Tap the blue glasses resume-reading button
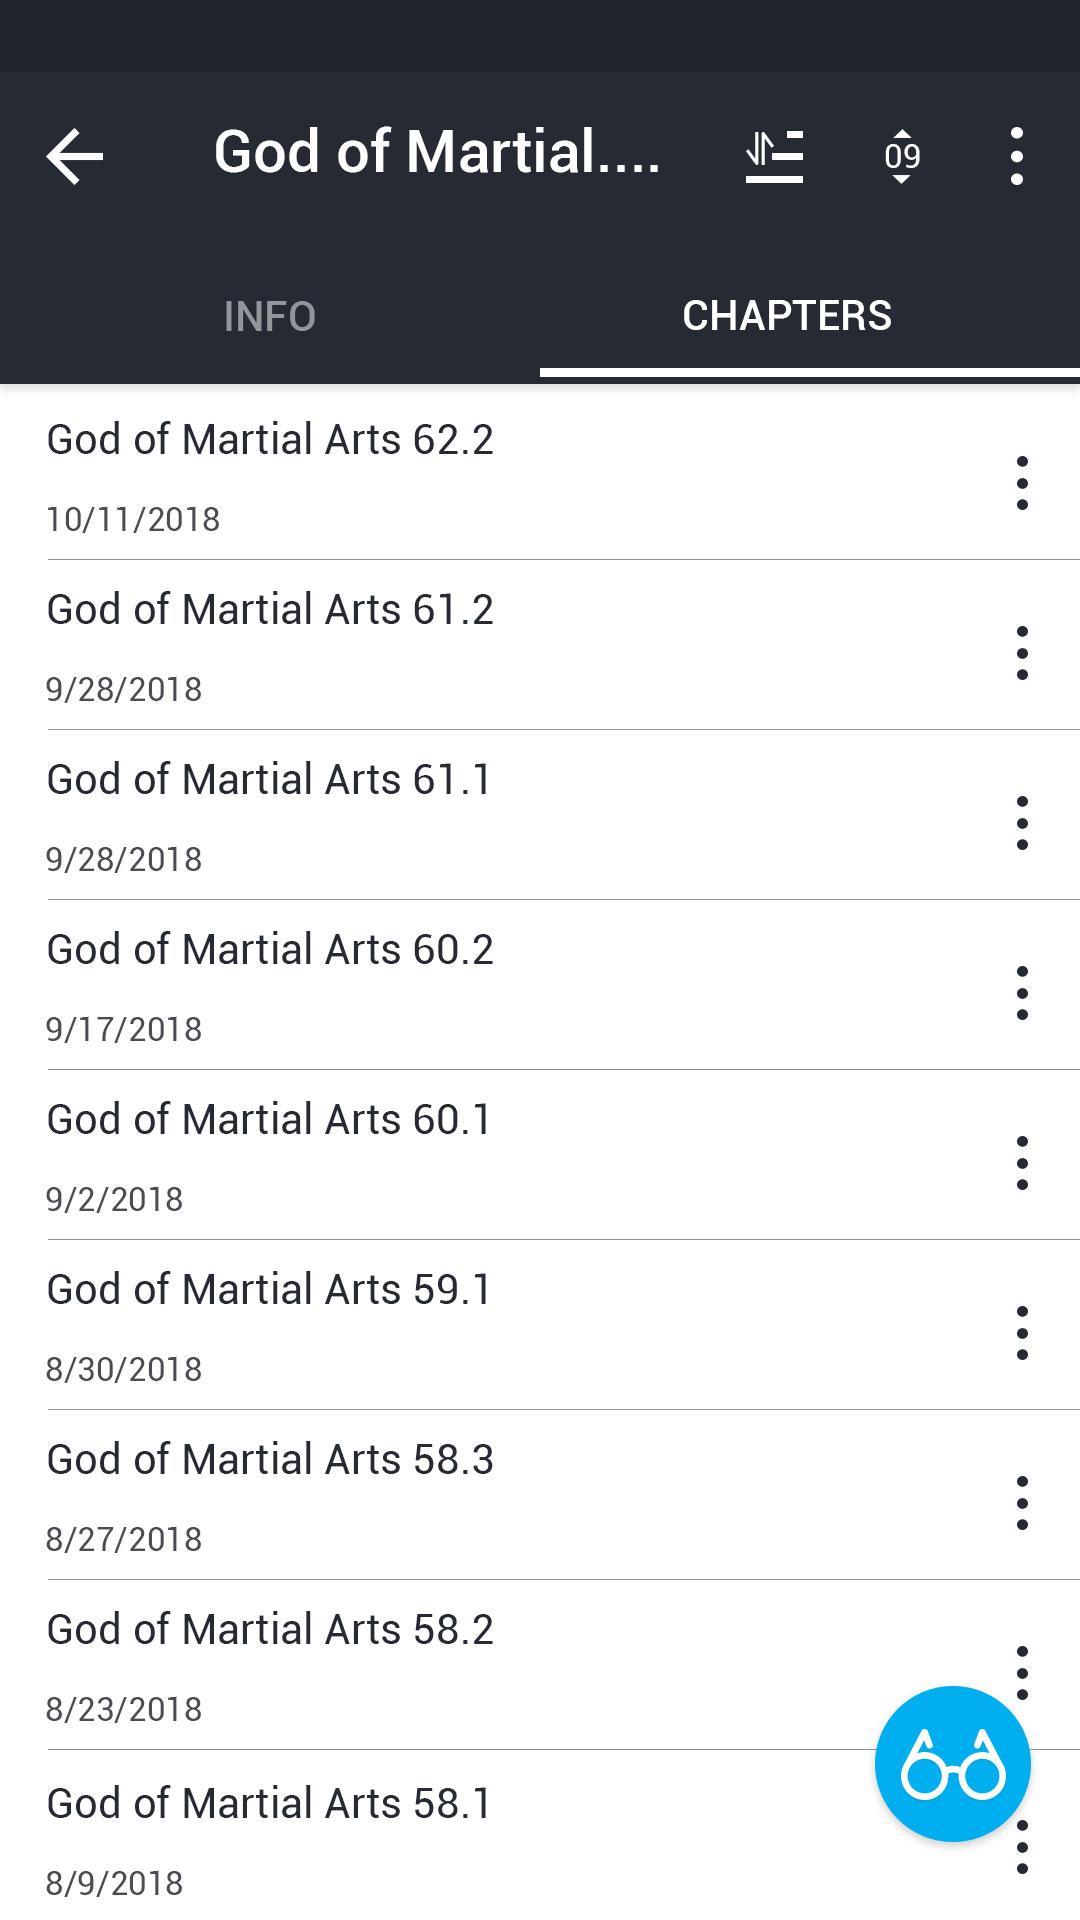 coord(952,1764)
